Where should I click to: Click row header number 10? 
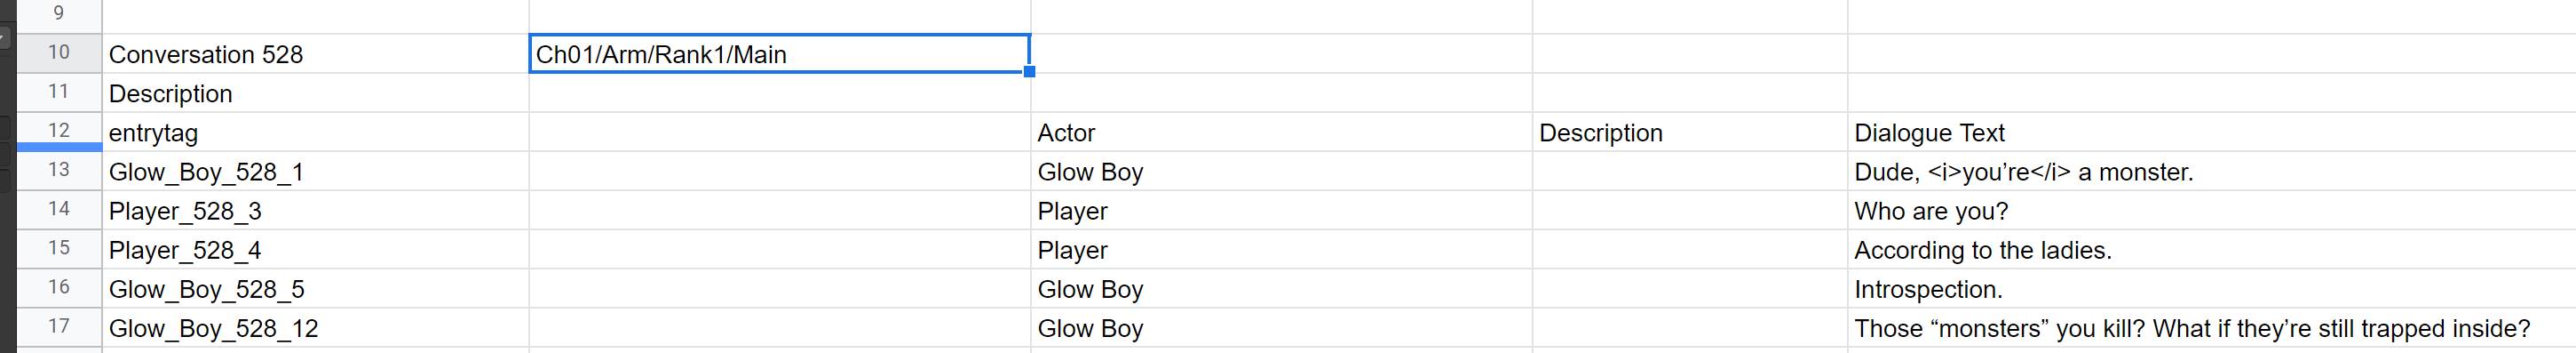pyautogui.click(x=59, y=53)
